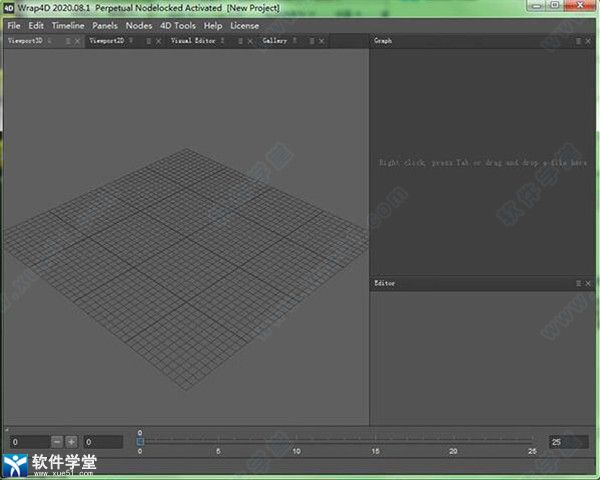The height and width of the screenshot is (480, 600).
Task: Close the Viewport3D tab
Action: point(77,41)
